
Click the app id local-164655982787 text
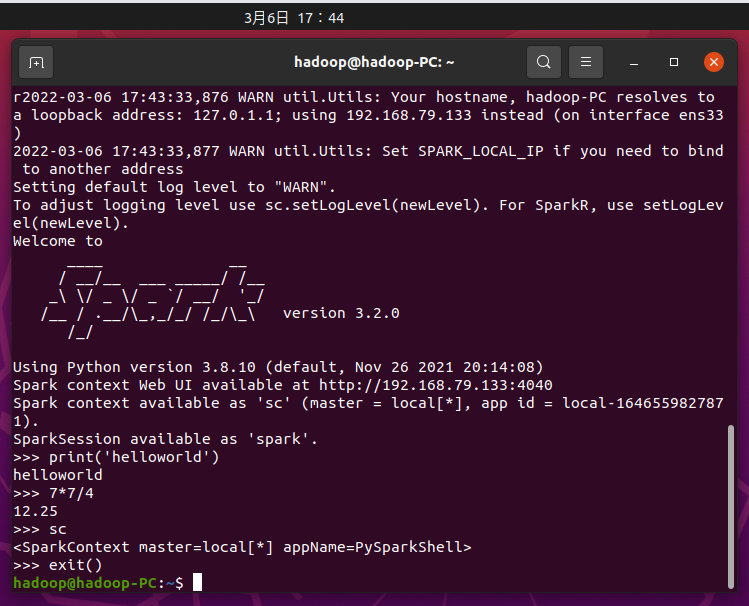tap(643, 403)
